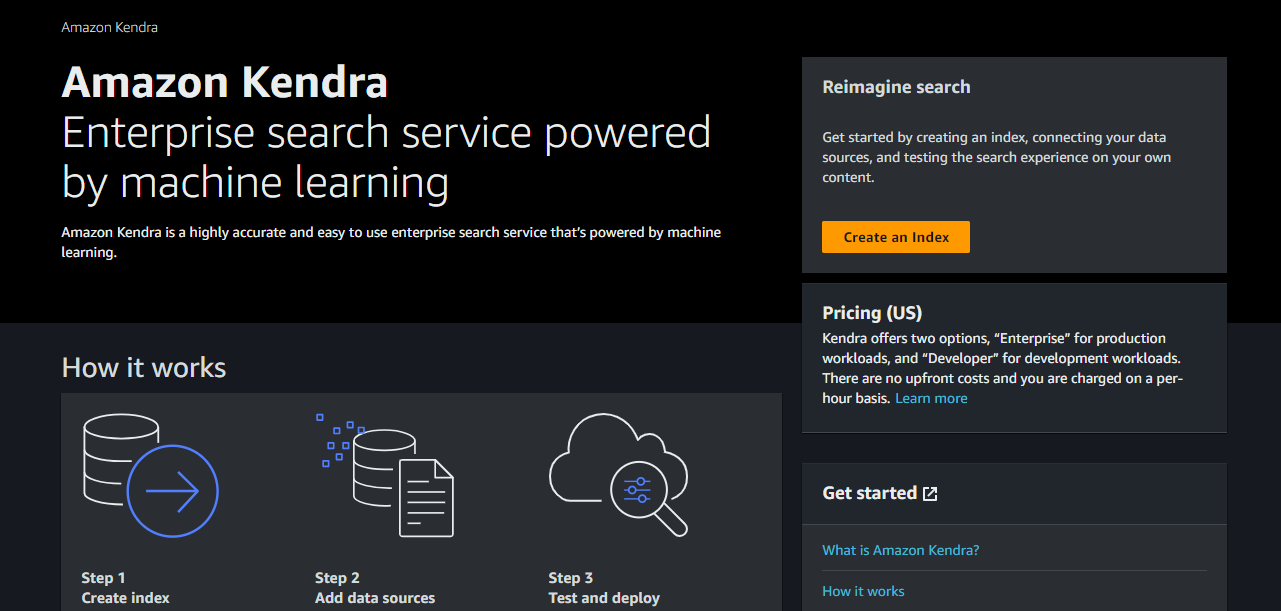The image size is (1281, 611).
Task: Click the "Create index" Step 1 label
Action: (126, 597)
